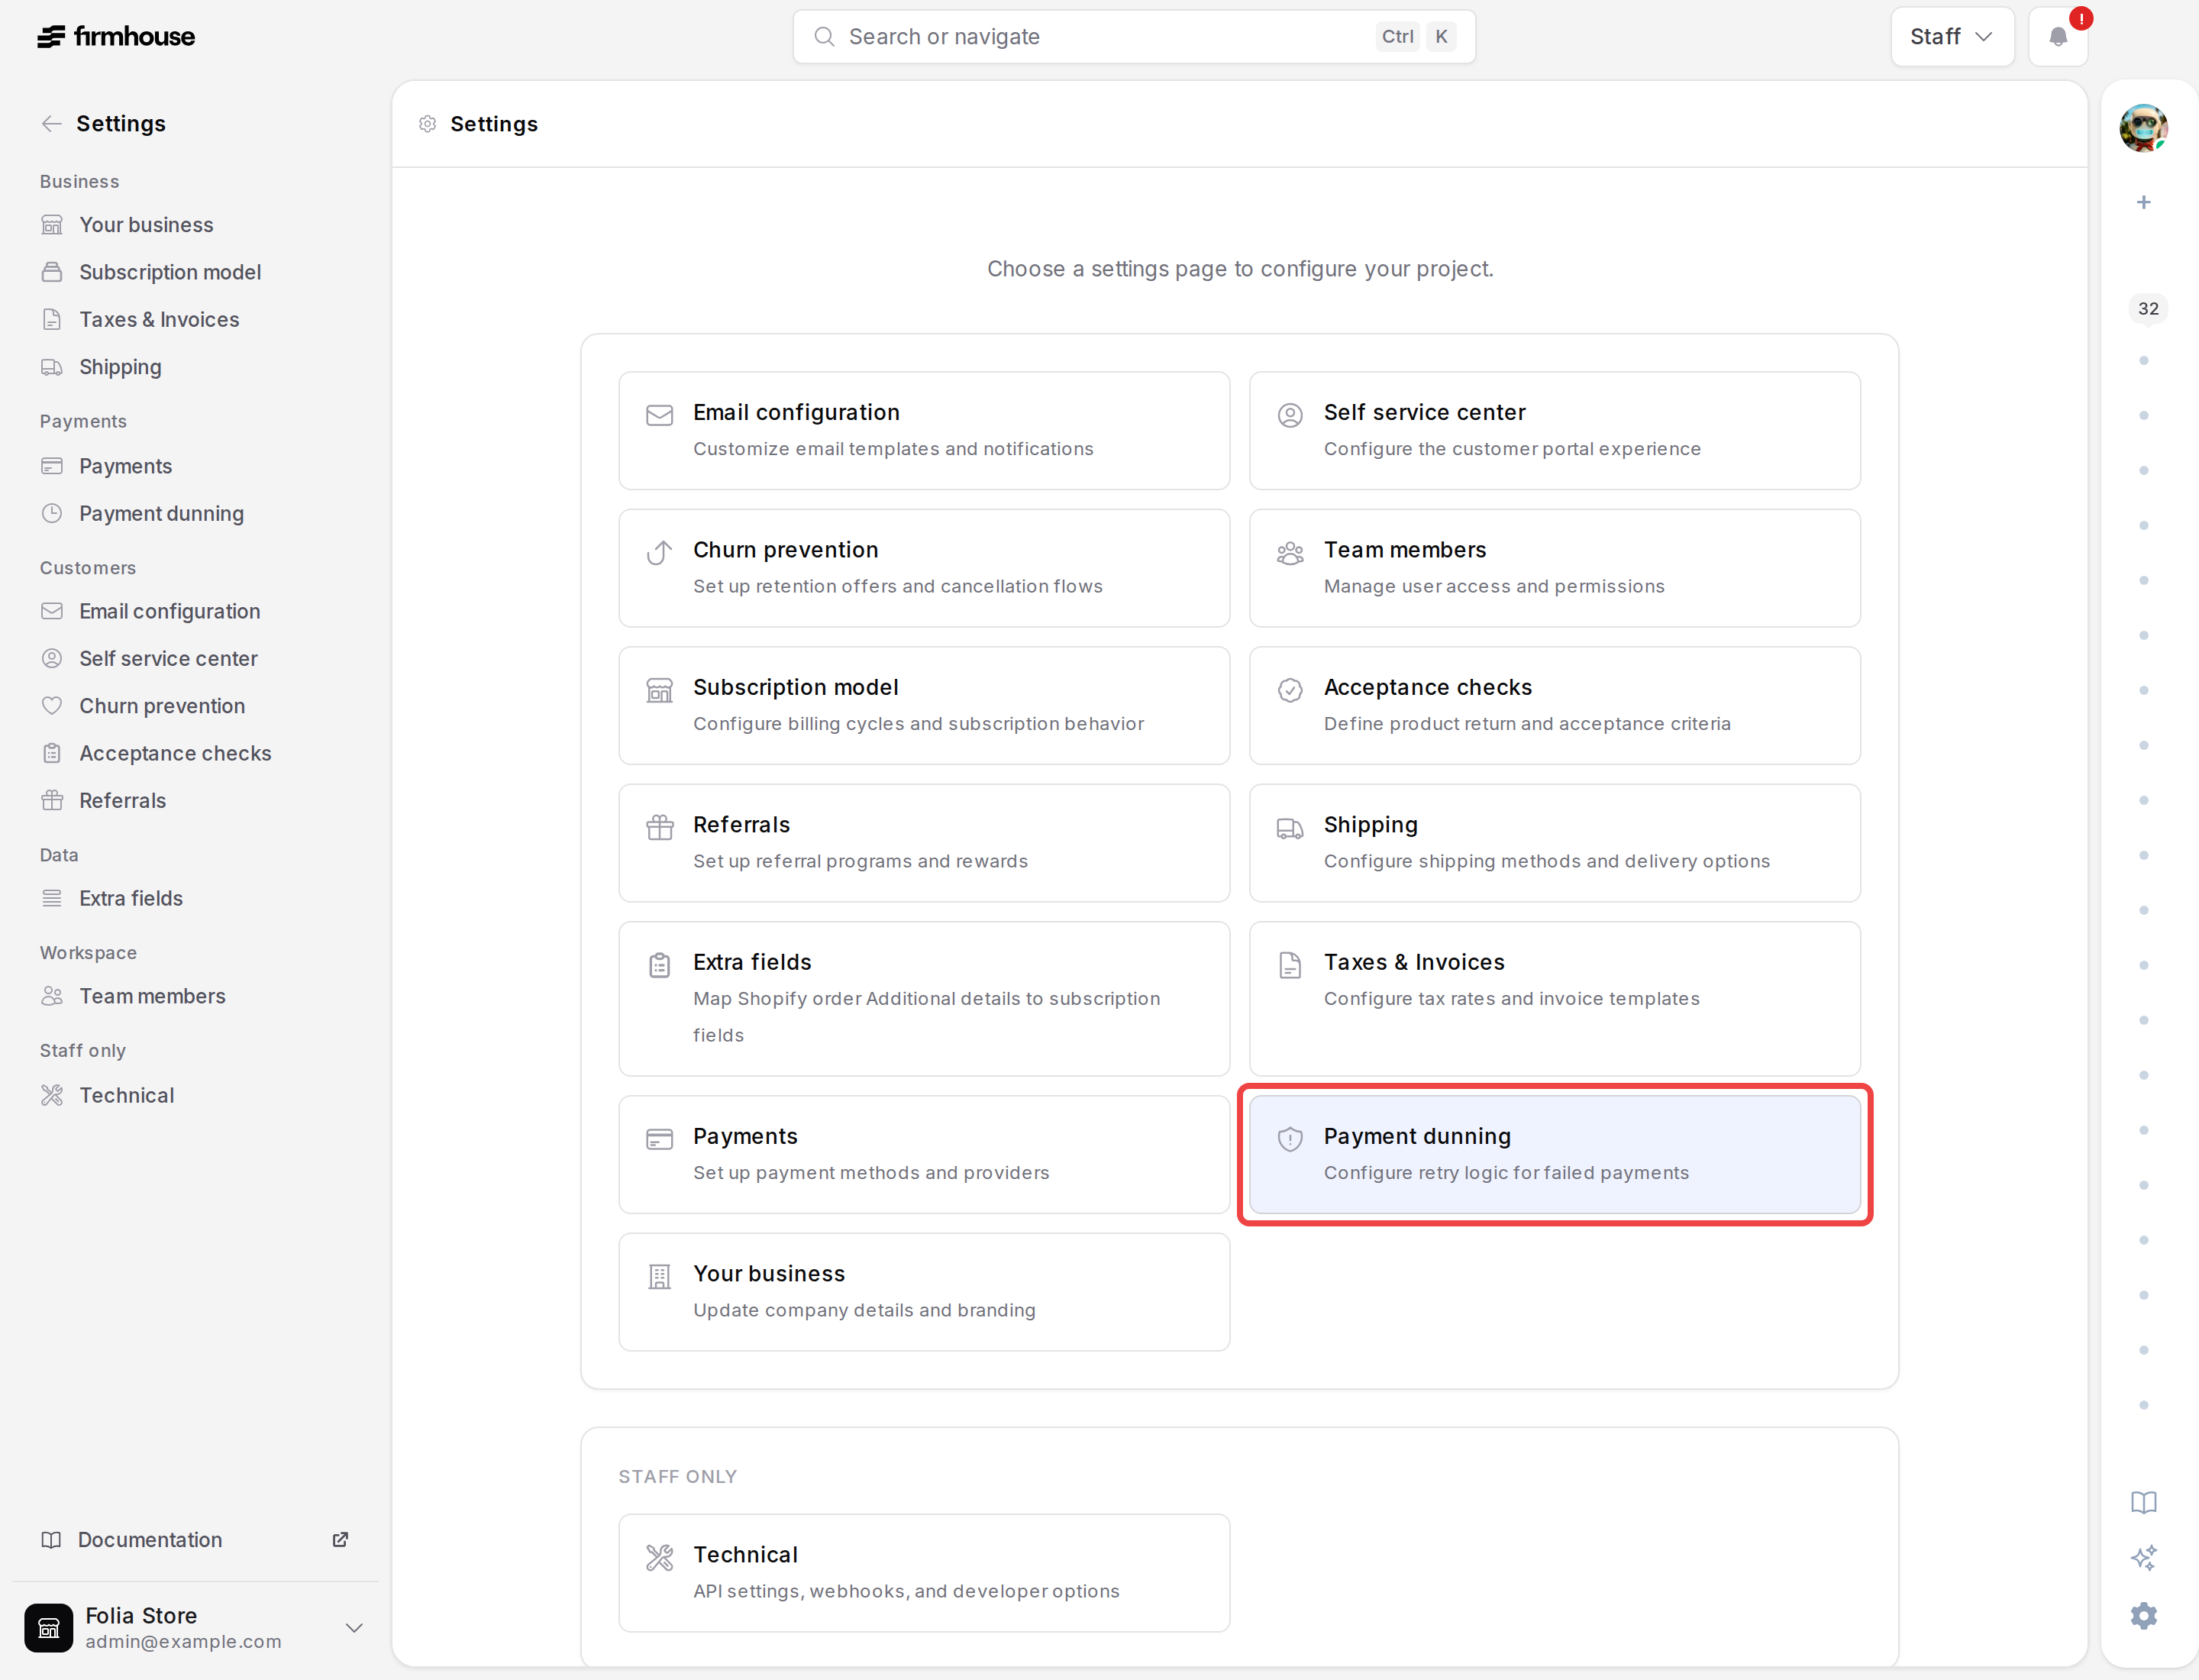Click the truck icon on Shipping card
The height and width of the screenshot is (1680, 2199).
(x=1290, y=828)
